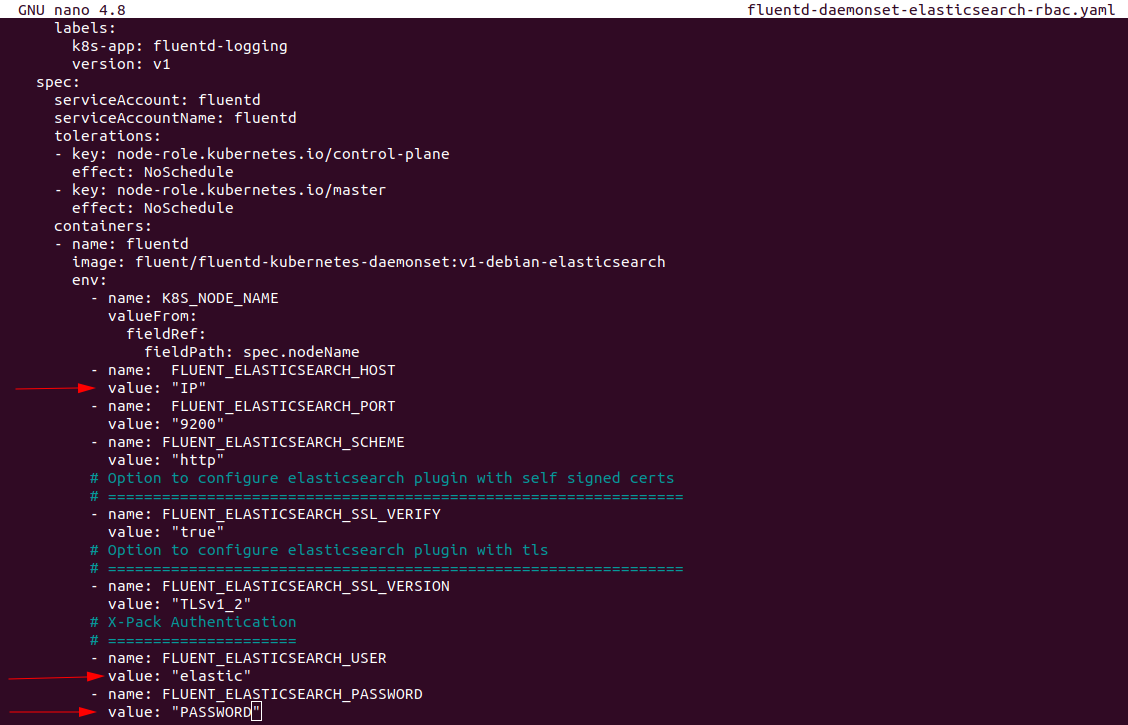
Task: Click the 'valueFrom:' line
Action: (x=153, y=316)
